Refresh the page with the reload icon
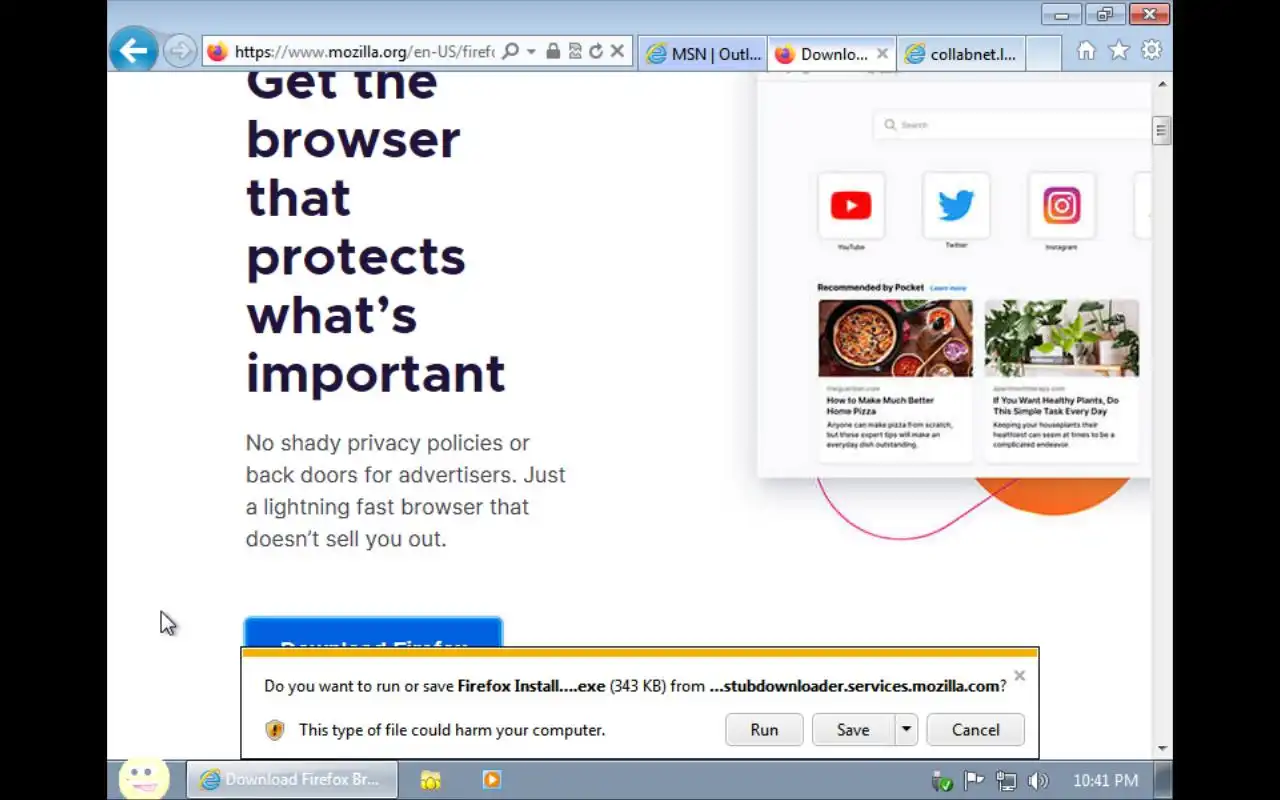The image size is (1280, 800). point(596,52)
